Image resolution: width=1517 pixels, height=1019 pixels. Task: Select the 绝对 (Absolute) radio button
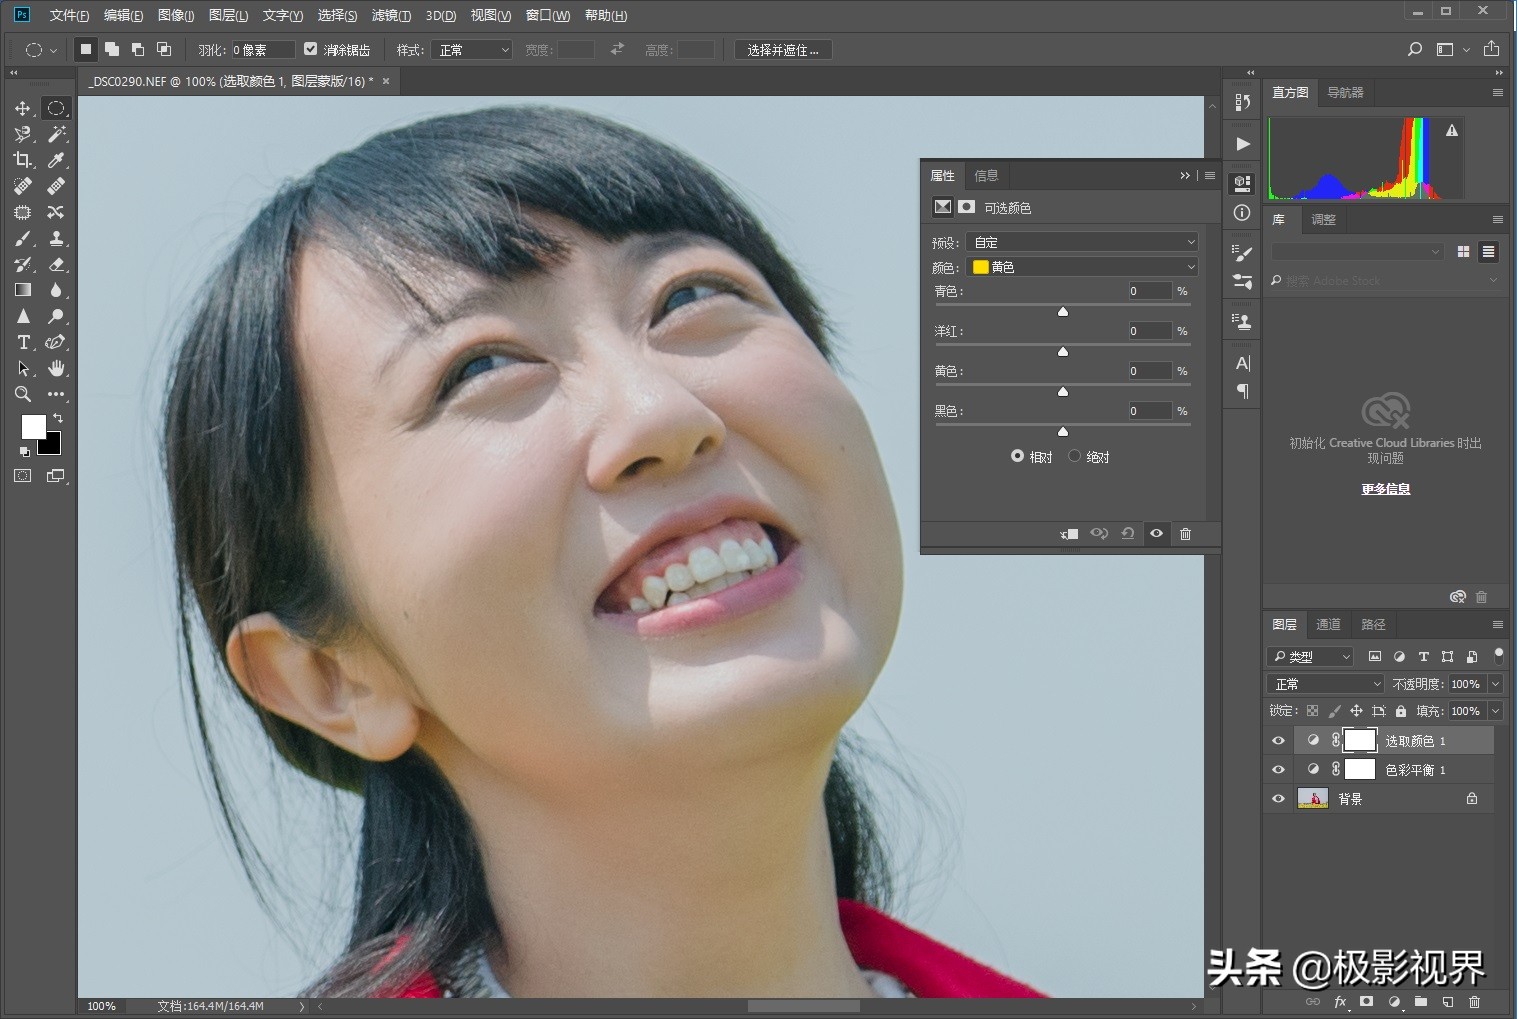(x=1075, y=456)
